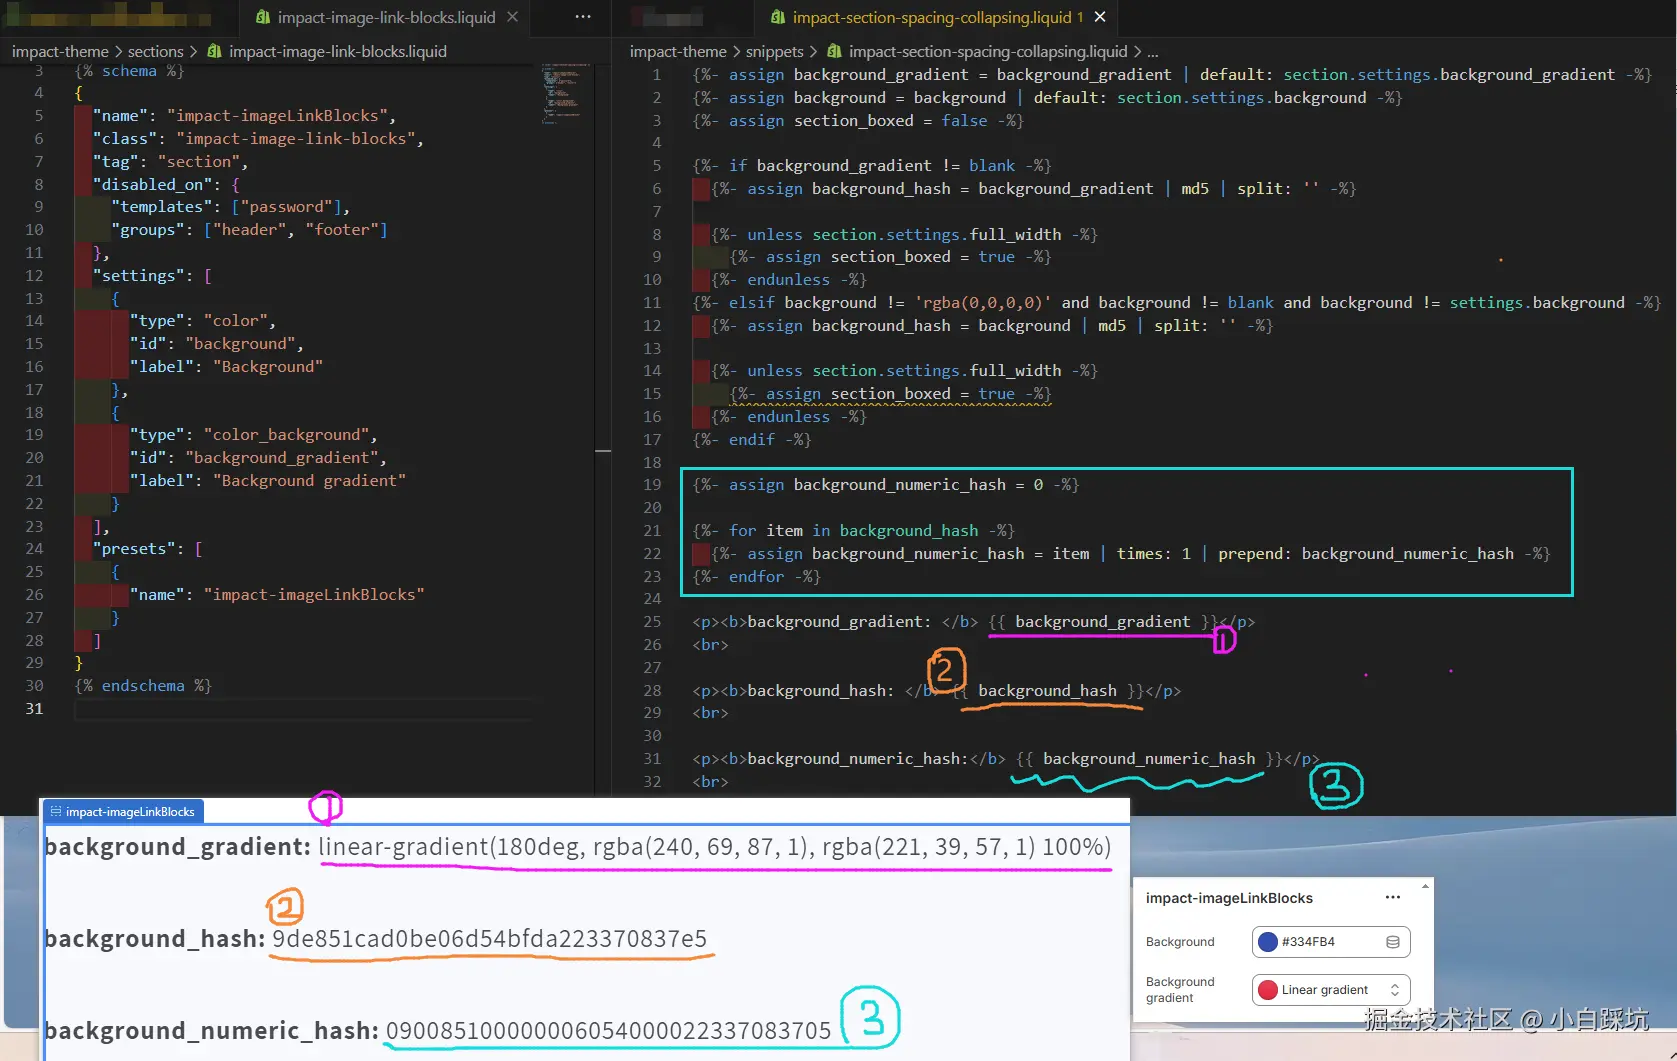The height and width of the screenshot is (1061, 1677).
Task: Click the impact-imageLinkBlocks title in the settings panel
Action: pos(1229,898)
